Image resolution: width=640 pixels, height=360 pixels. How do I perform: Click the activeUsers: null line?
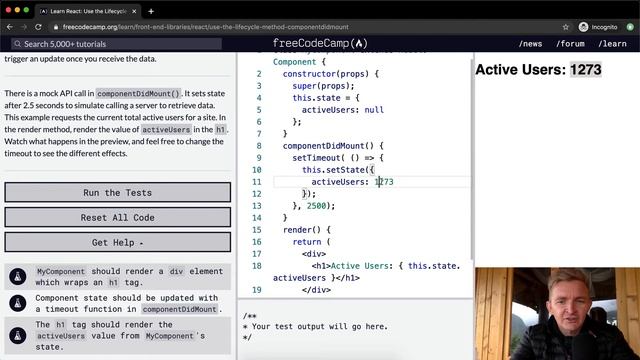pyautogui.click(x=342, y=110)
